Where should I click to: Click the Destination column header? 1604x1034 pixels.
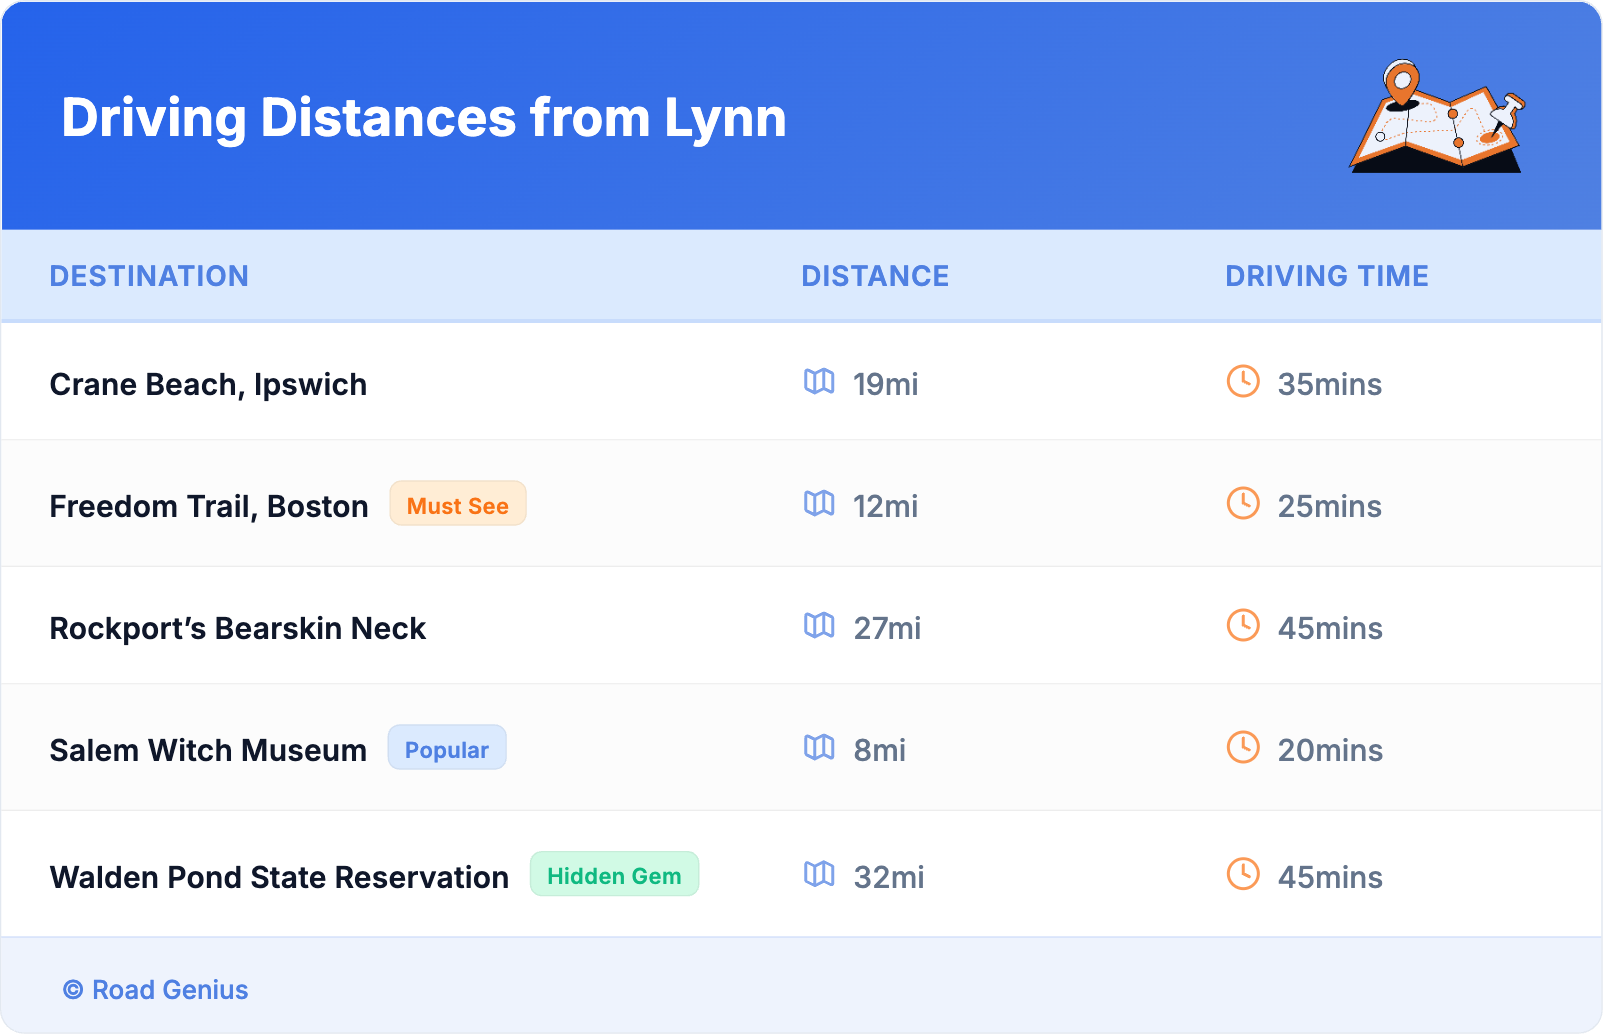(x=149, y=276)
